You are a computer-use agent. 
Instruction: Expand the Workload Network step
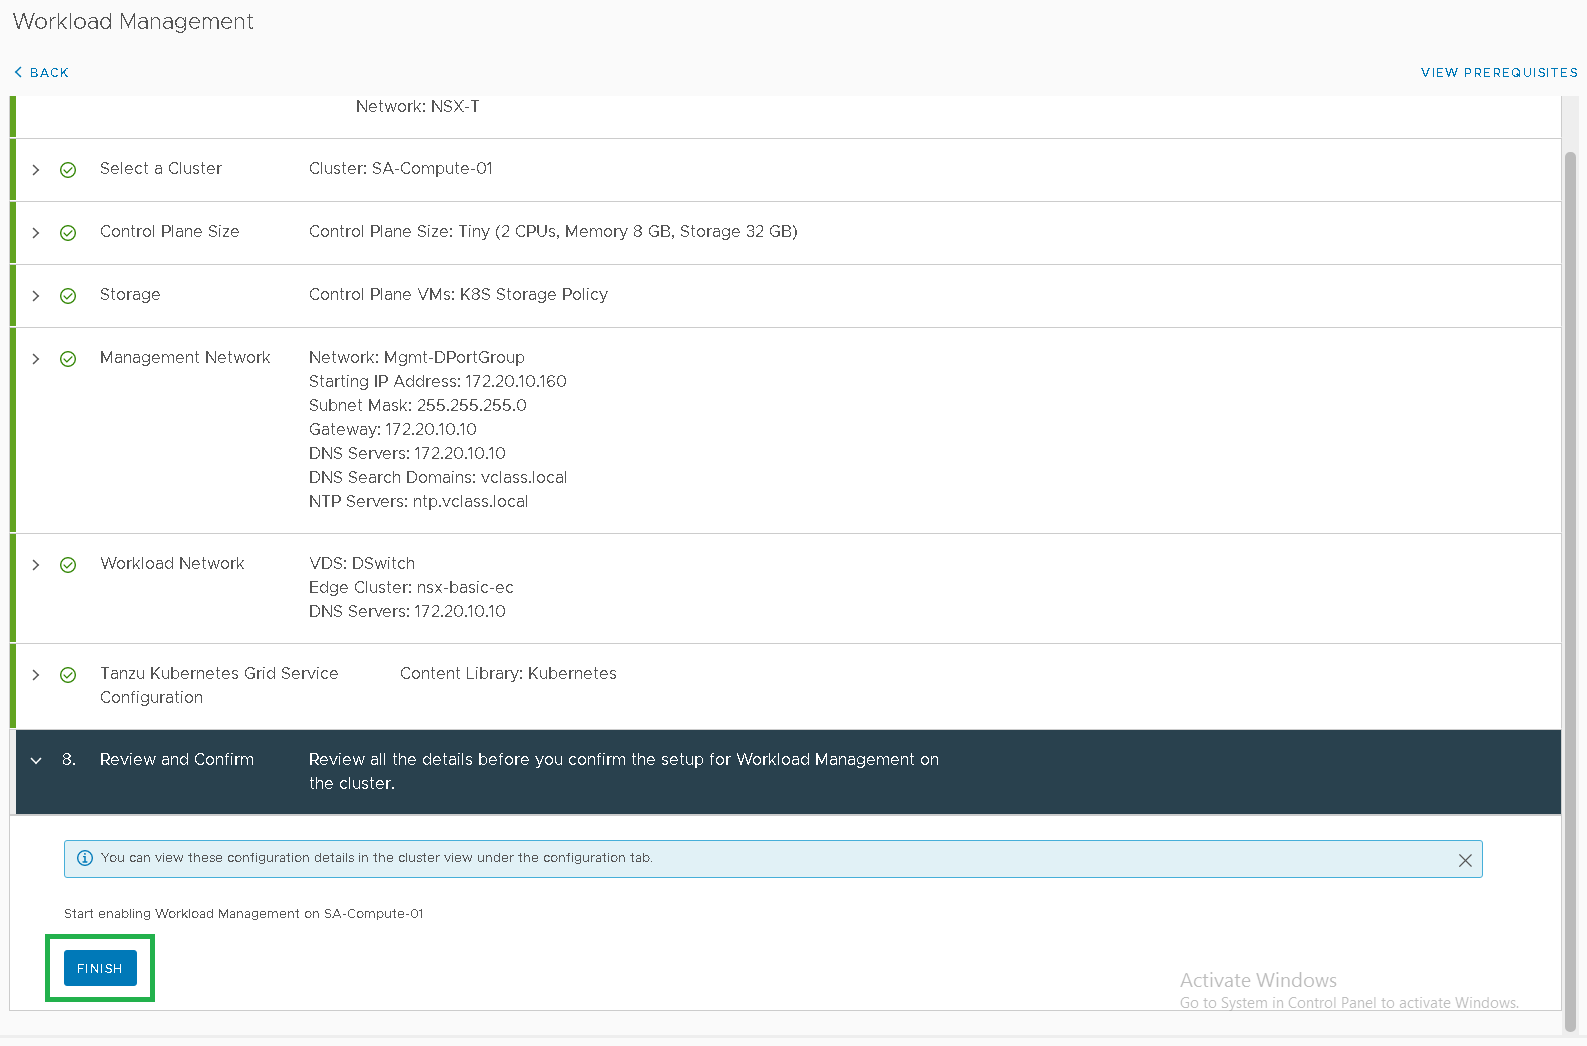coord(36,565)
